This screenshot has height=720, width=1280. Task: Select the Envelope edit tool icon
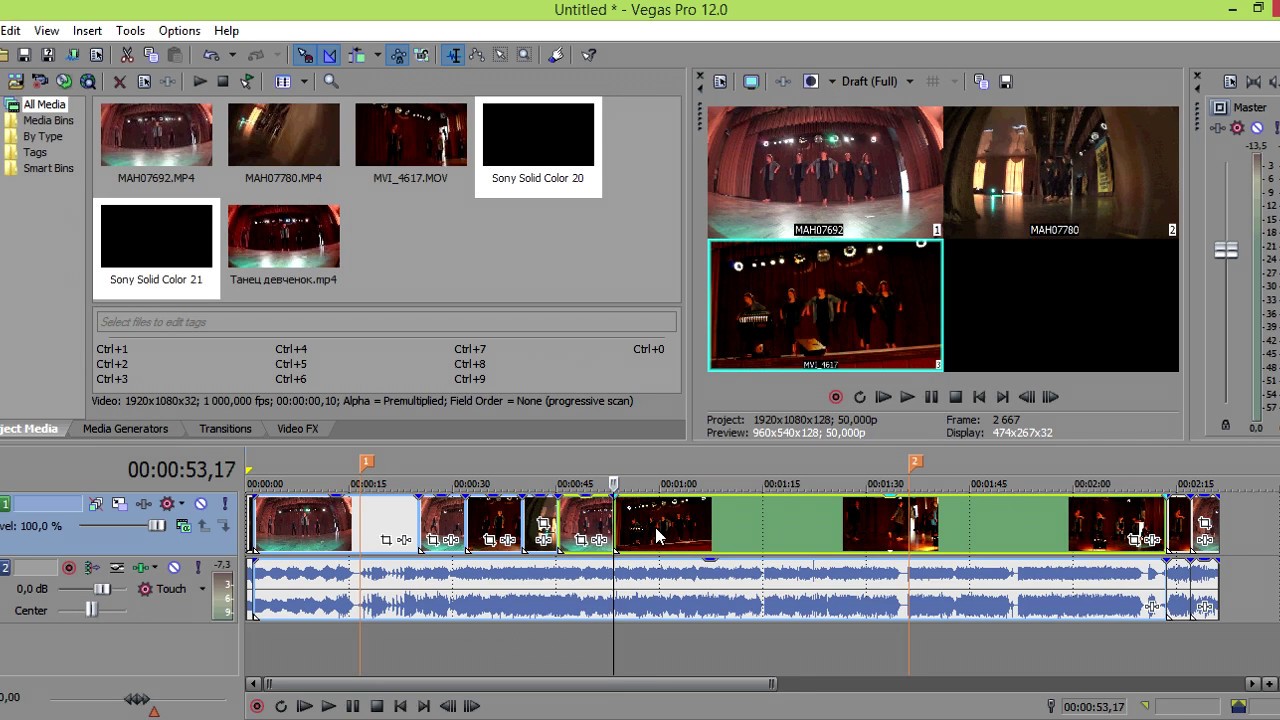coord(477,55)
